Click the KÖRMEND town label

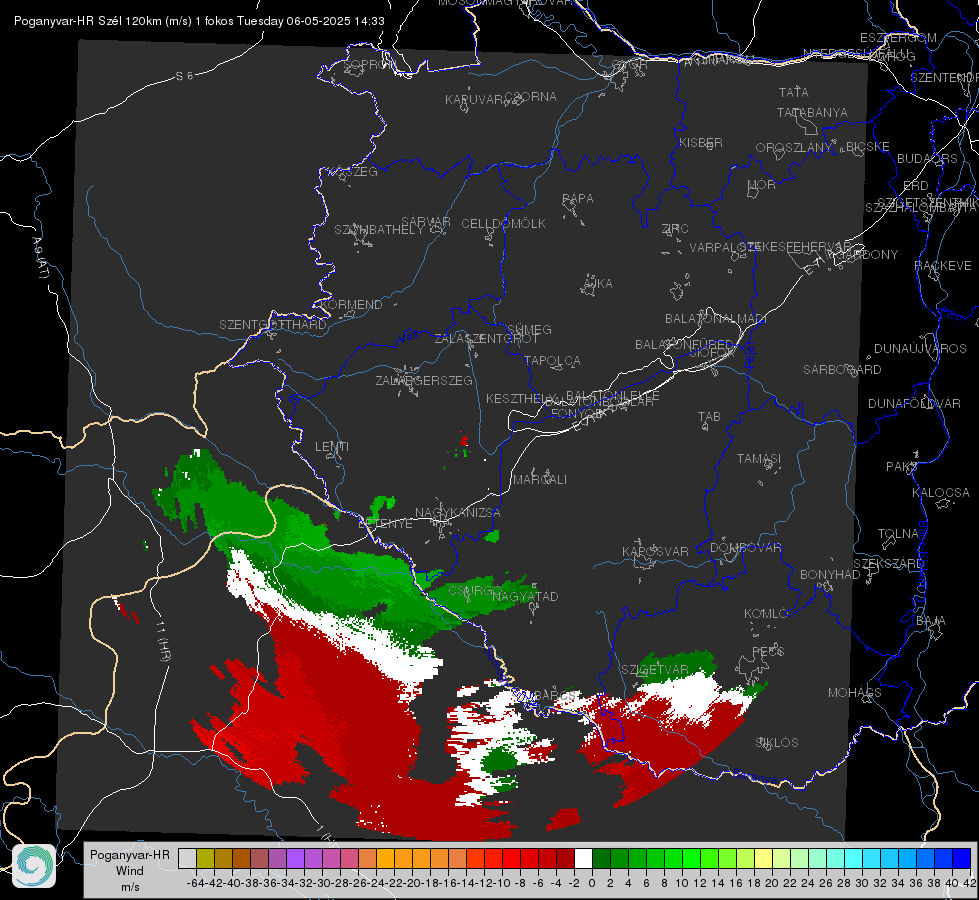352,305
